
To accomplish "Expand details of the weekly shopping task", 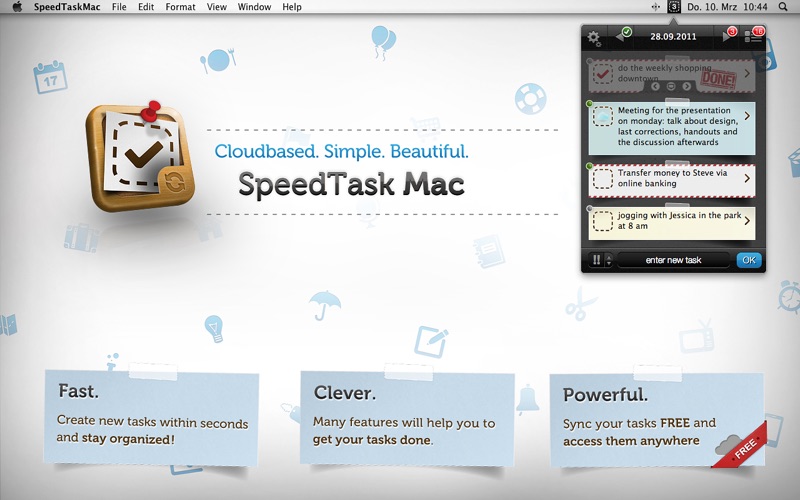I will (746, 73).
